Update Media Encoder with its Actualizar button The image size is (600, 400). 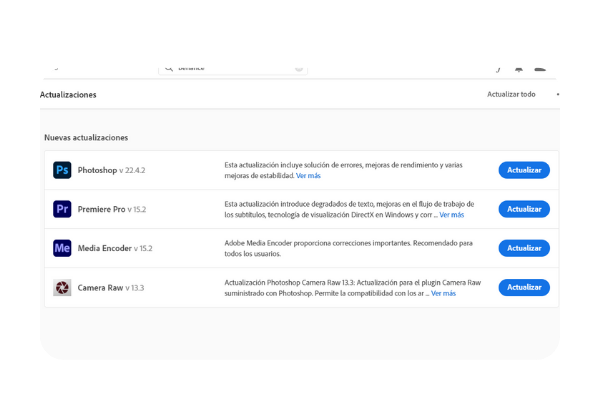(524, 248)
